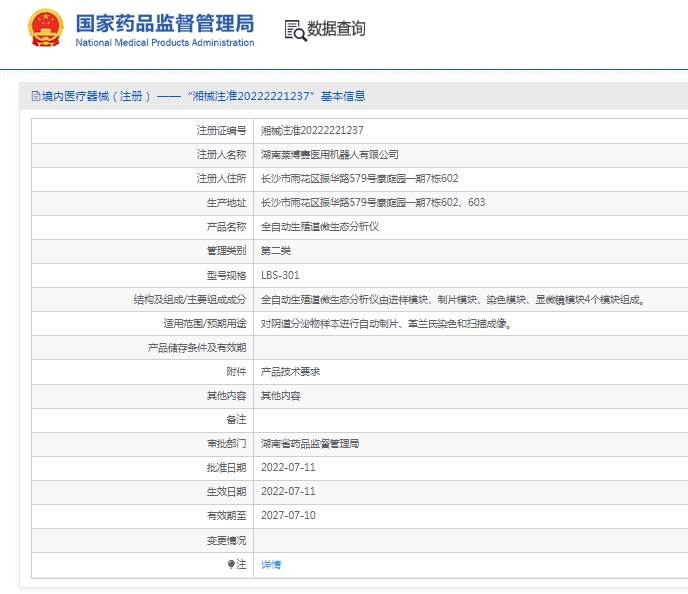This screenshot has height=594, width=688.
Task: Click the 审批部门 label
Action: click(x=226, y=444)
